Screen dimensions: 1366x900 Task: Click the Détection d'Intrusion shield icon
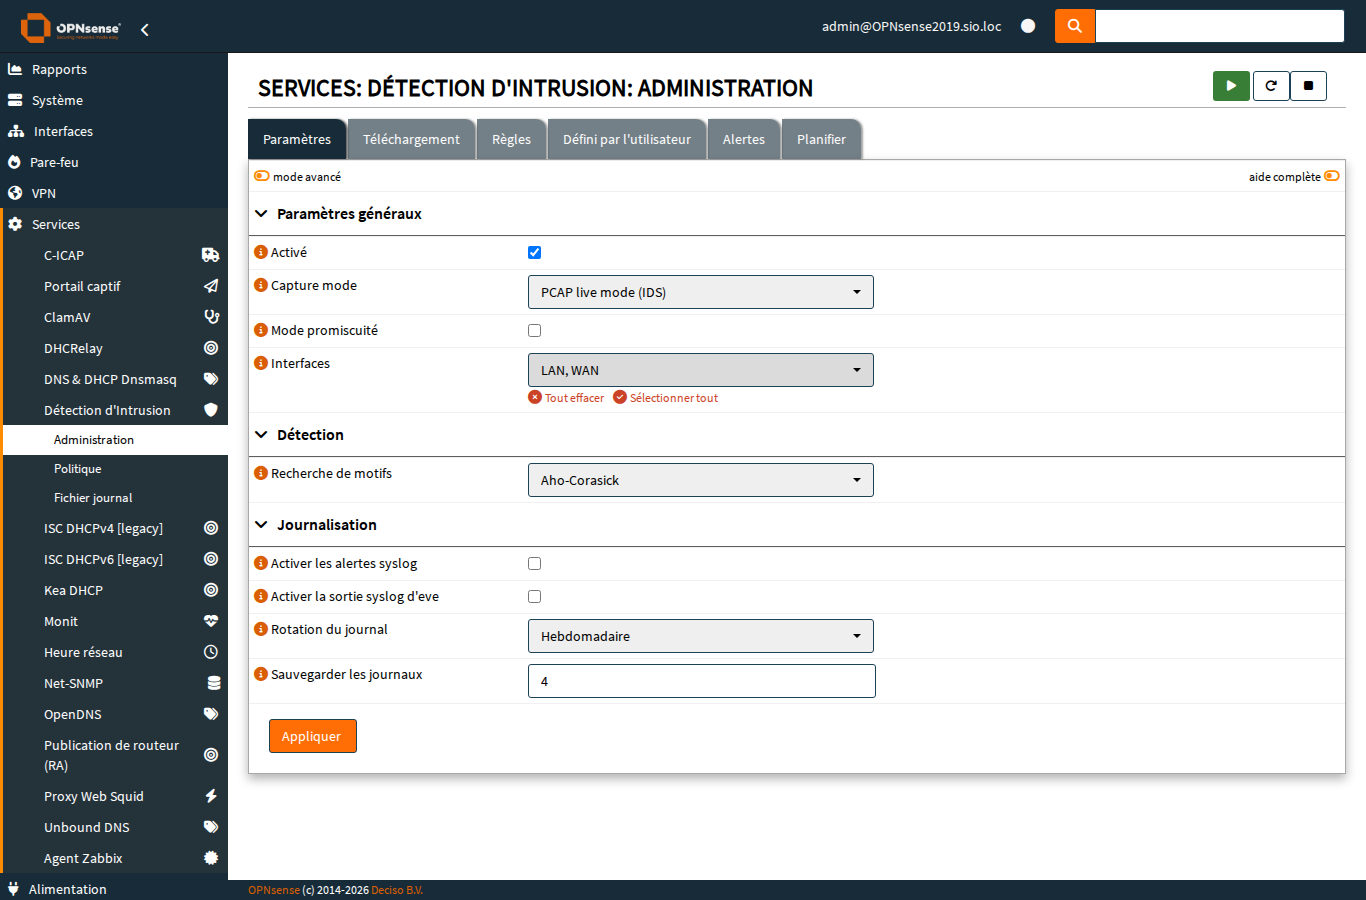[211, 410]
